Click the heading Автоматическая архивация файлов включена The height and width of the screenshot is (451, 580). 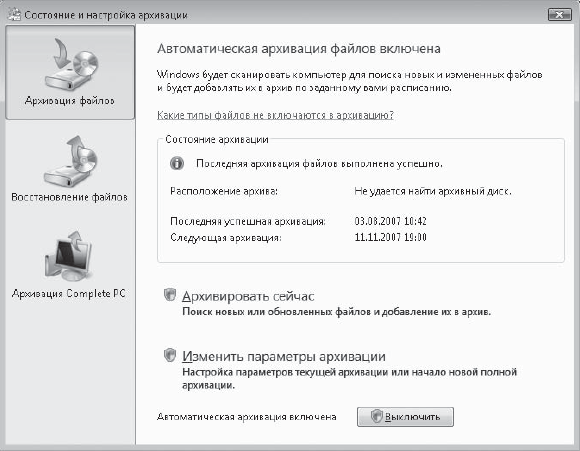299,49
